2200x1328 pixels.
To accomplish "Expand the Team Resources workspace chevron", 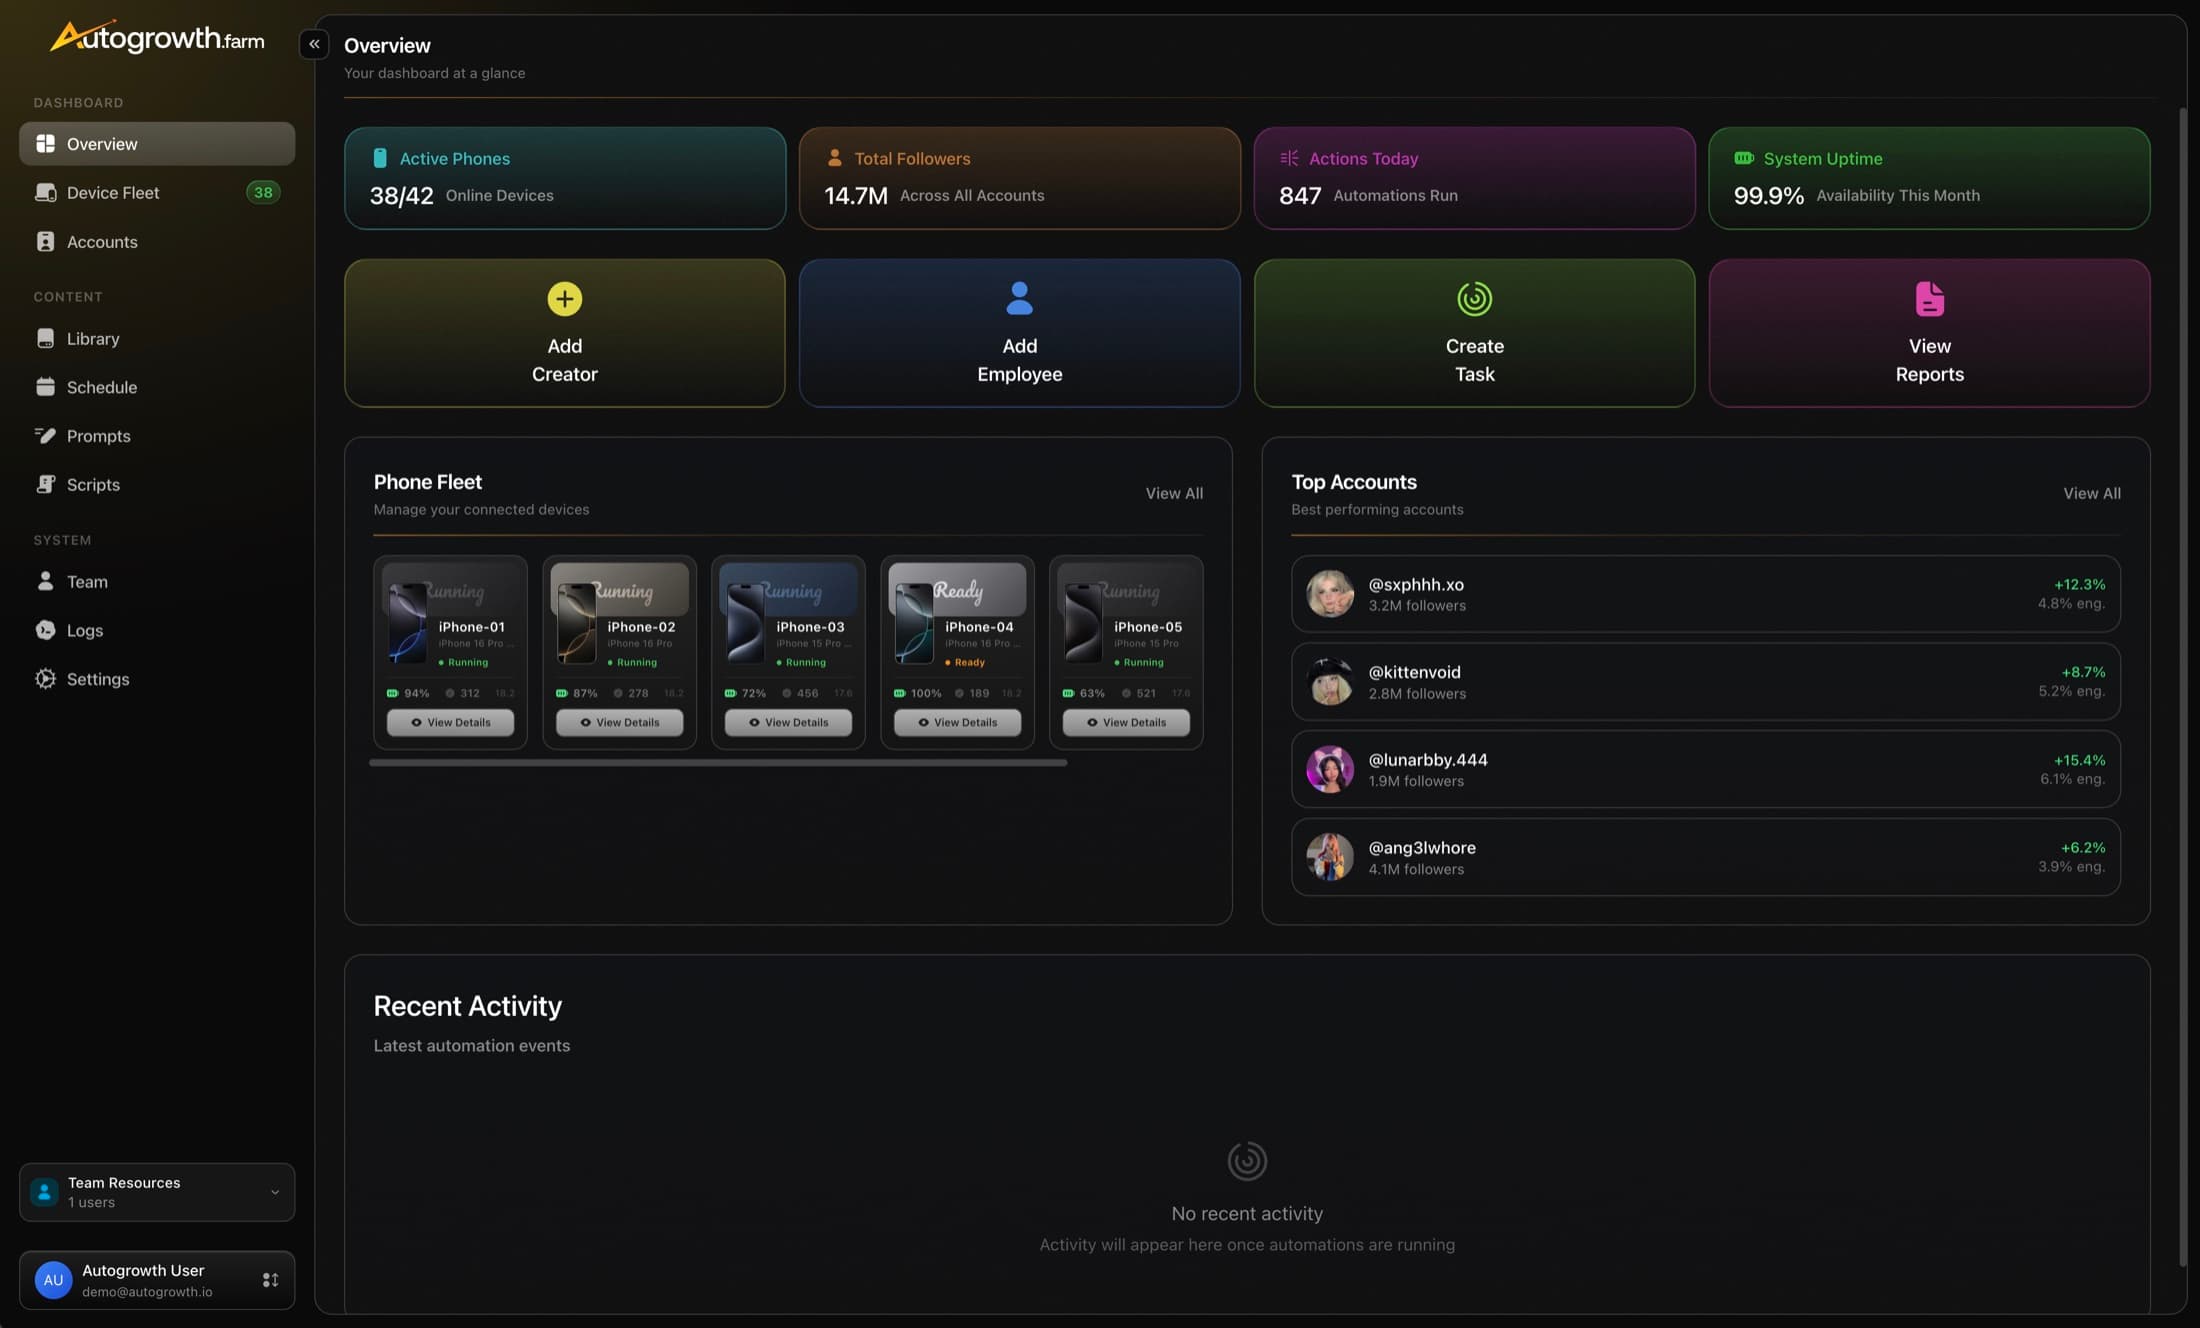I will point(273,1192).
